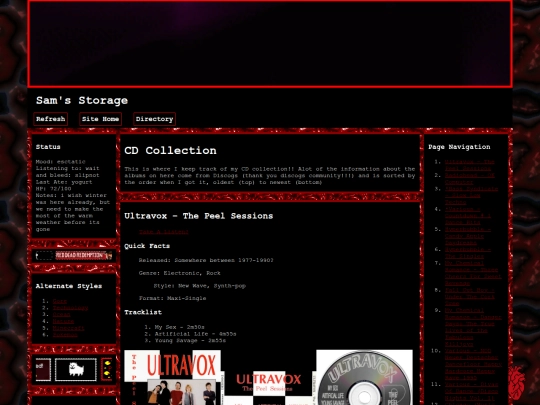Click the Ultravox front cover thumbnail

(173, 377)
